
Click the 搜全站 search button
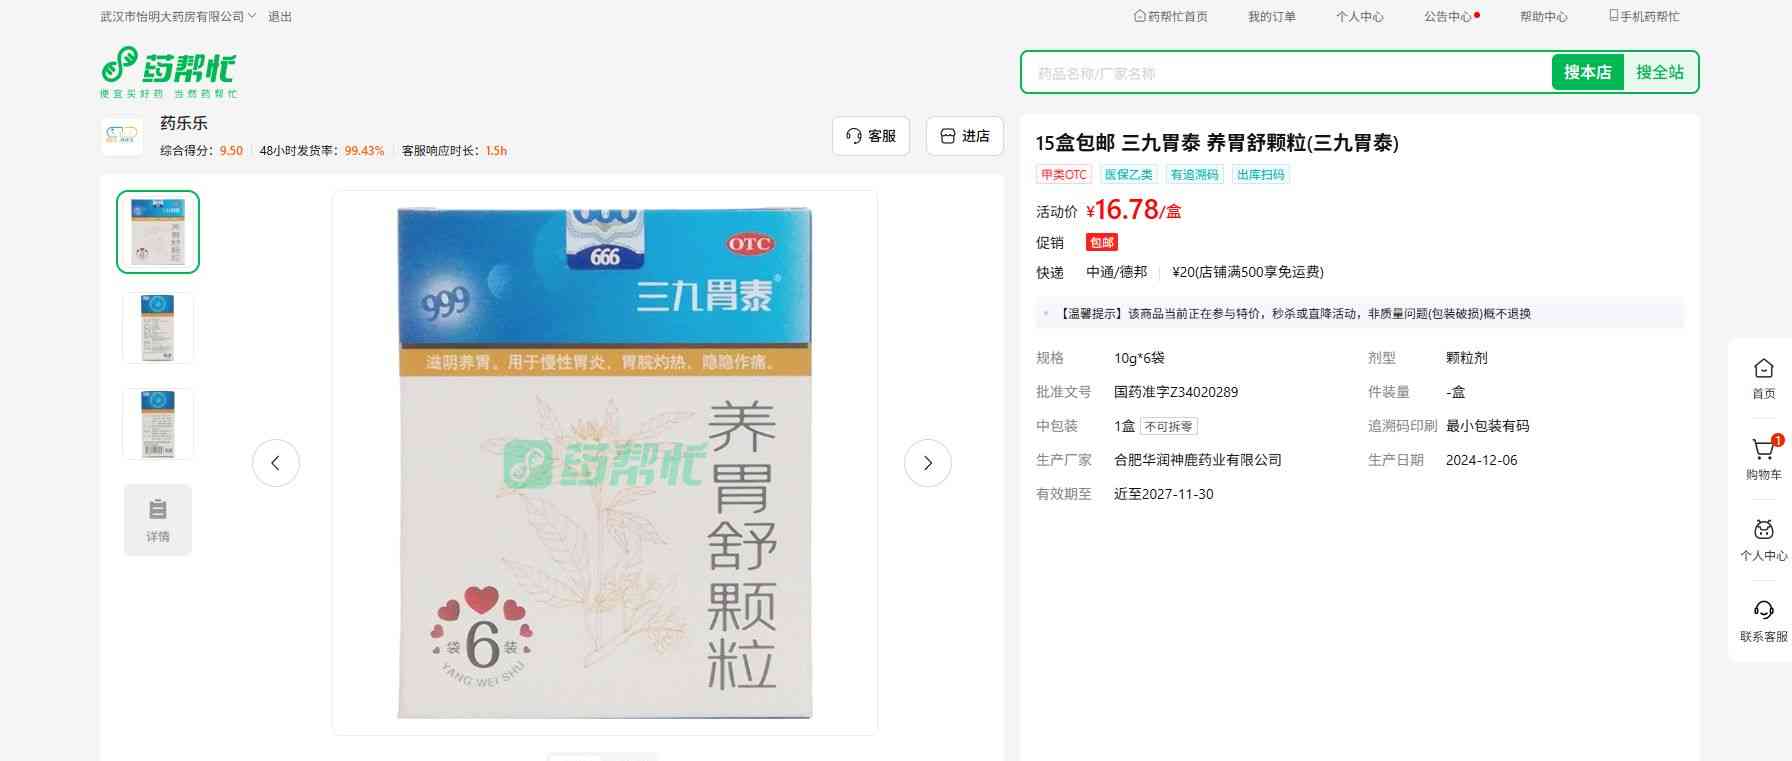(1659, 73)
